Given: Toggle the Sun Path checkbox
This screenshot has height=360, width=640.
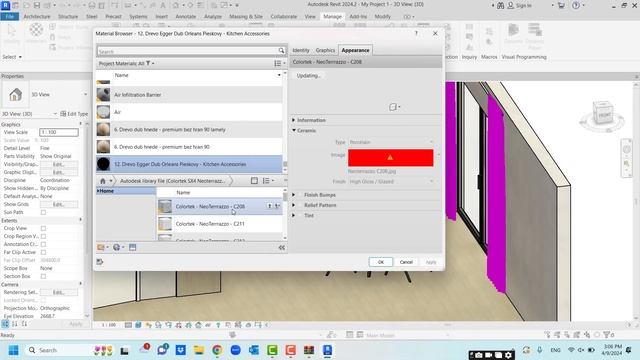Looking at the screenshot, I should [43, 212].
